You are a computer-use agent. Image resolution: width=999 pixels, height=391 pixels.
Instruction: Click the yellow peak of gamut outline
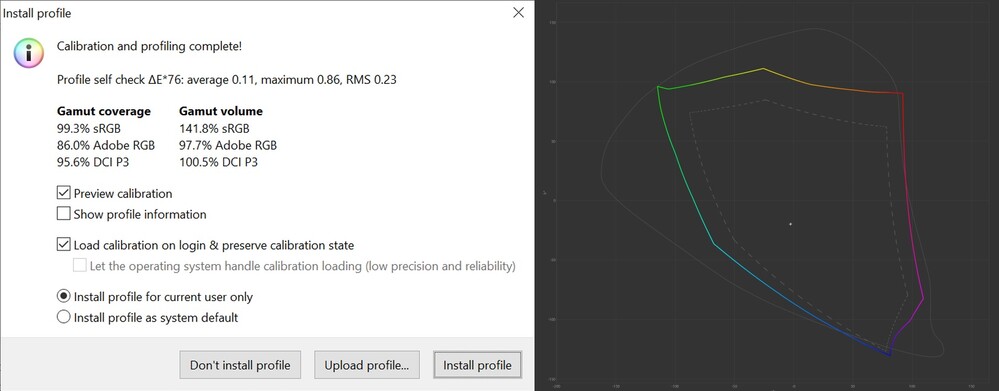point(763,68)
